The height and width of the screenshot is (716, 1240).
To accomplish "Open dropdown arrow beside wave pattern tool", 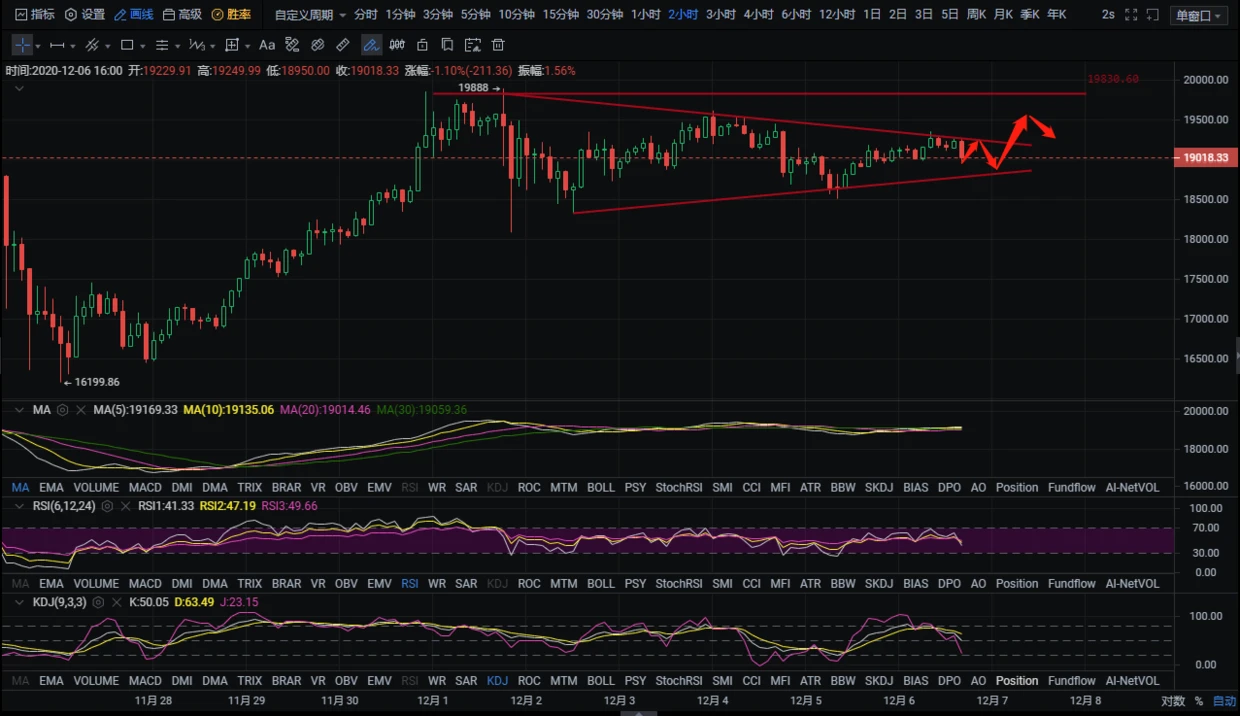I will [213, 46].
